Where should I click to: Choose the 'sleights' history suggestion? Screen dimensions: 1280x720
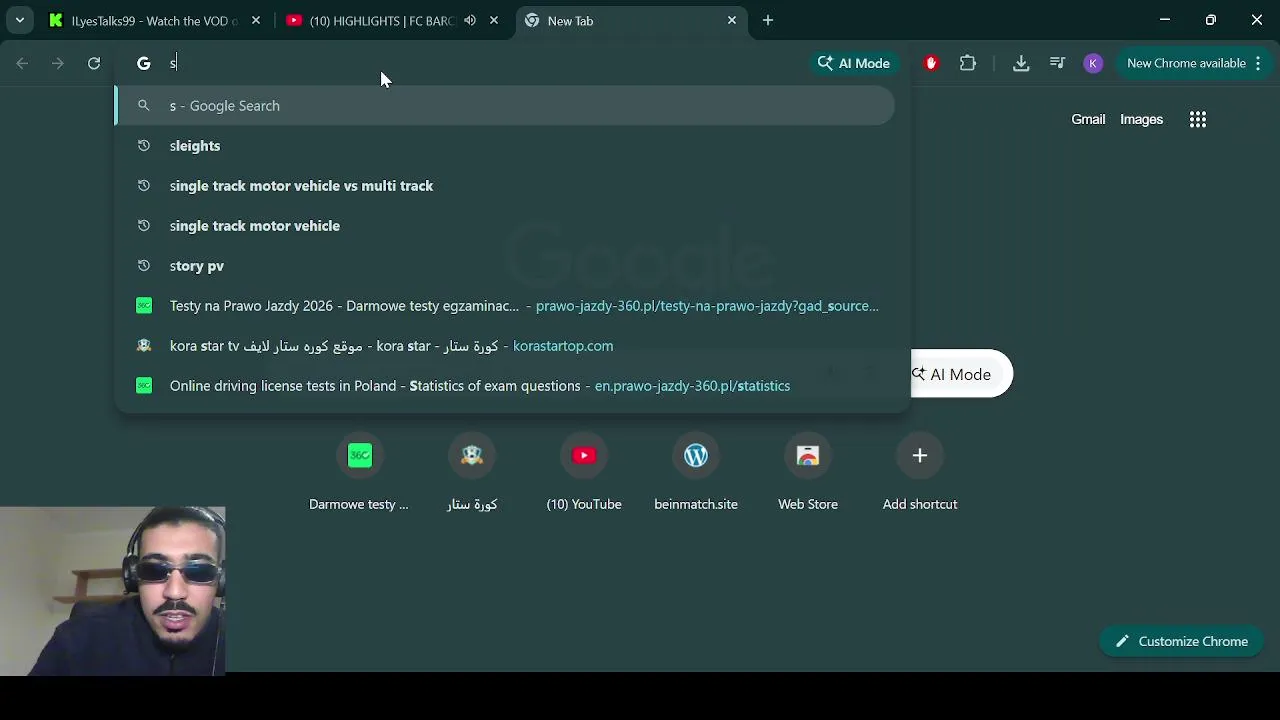pyautogui.click(x=505, y=146)
